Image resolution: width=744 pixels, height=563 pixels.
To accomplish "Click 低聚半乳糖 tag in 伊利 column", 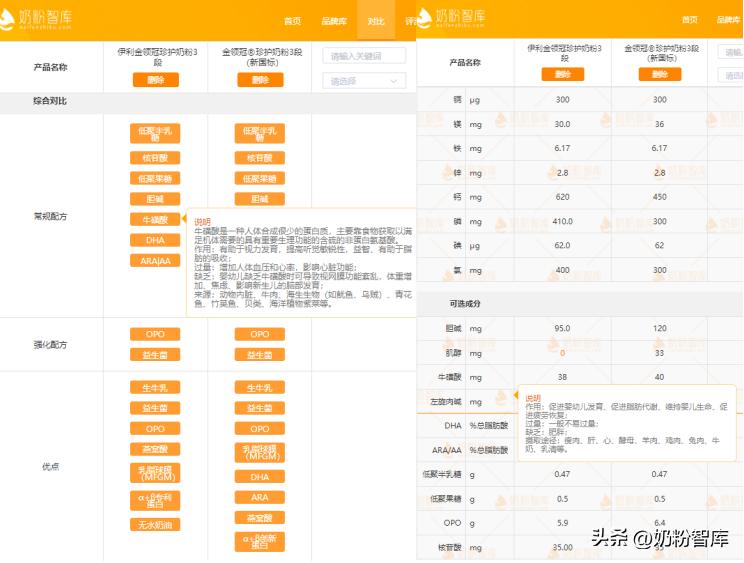I will tap(155, 133).
